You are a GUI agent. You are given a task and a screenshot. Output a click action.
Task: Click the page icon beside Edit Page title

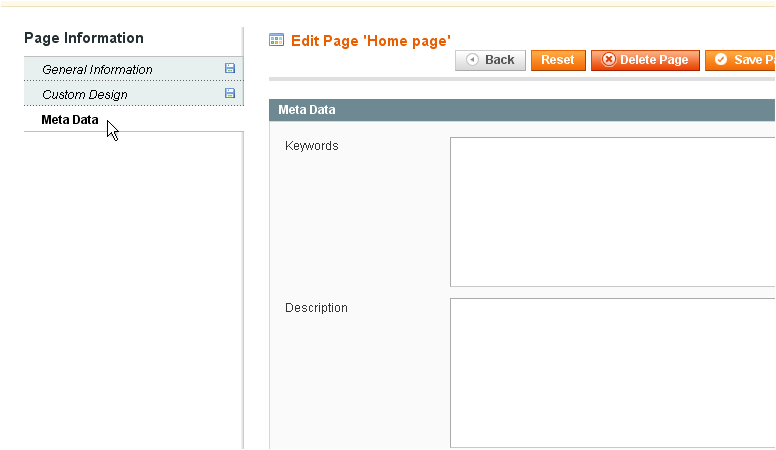click(x=277, y=40)
